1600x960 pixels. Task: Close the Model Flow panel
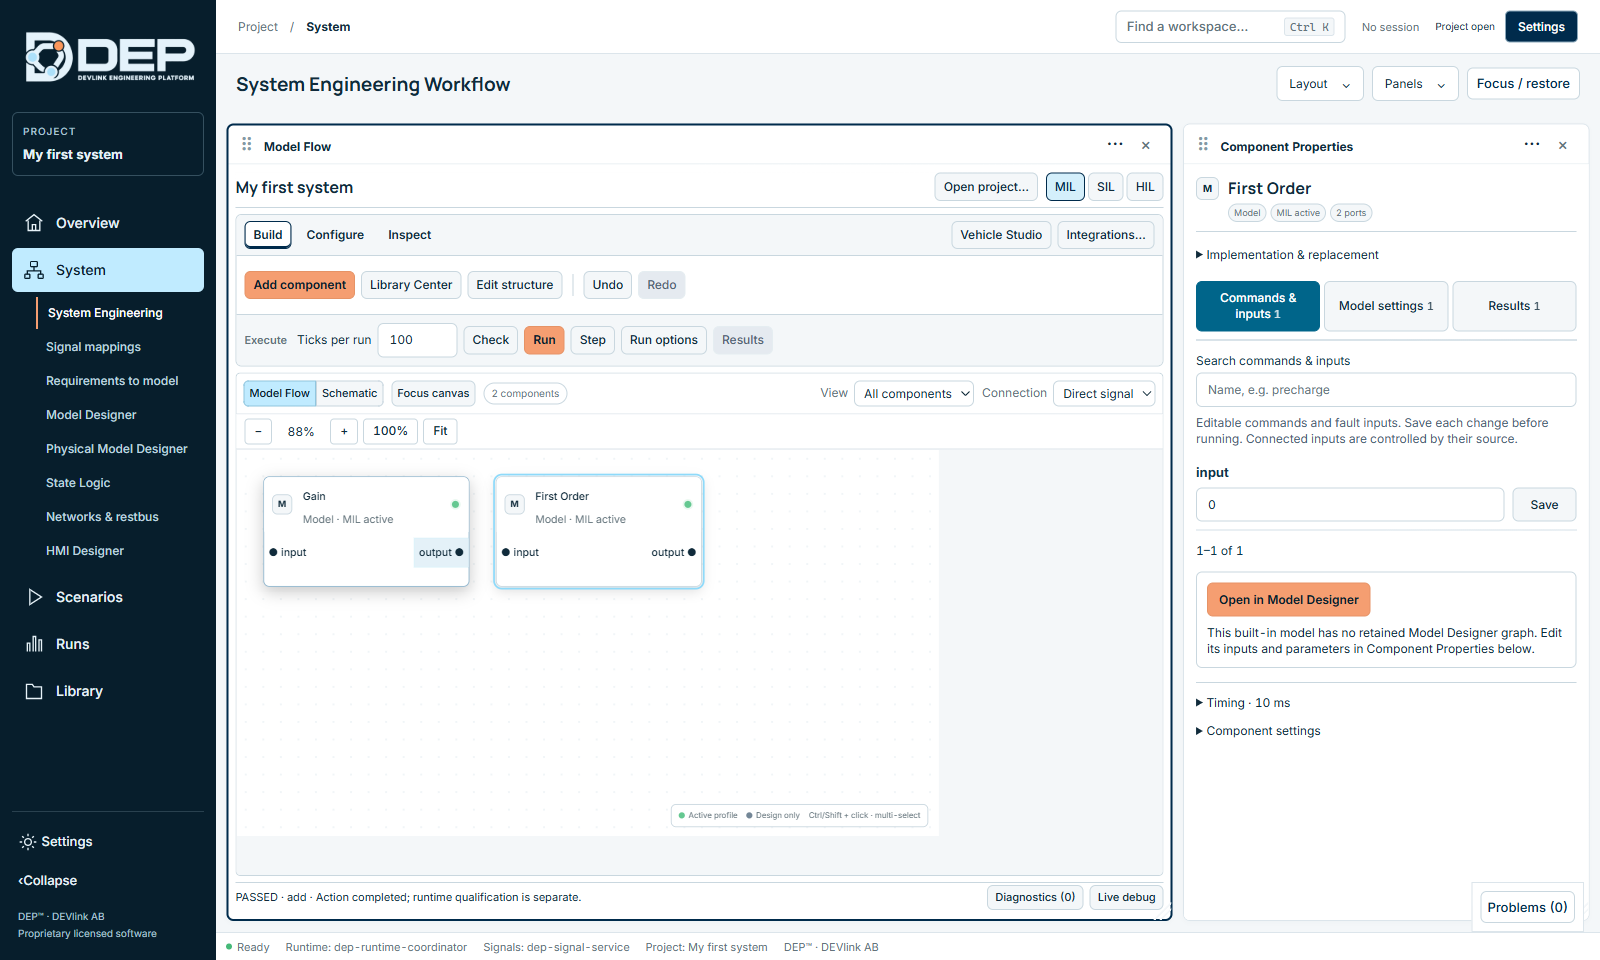tap(1146, 146)
